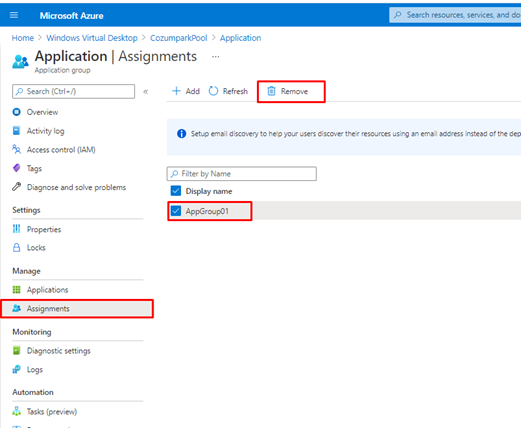Open Applications under Manage
The width and height of the screenshot is (521, 428).
pos(47,290)
